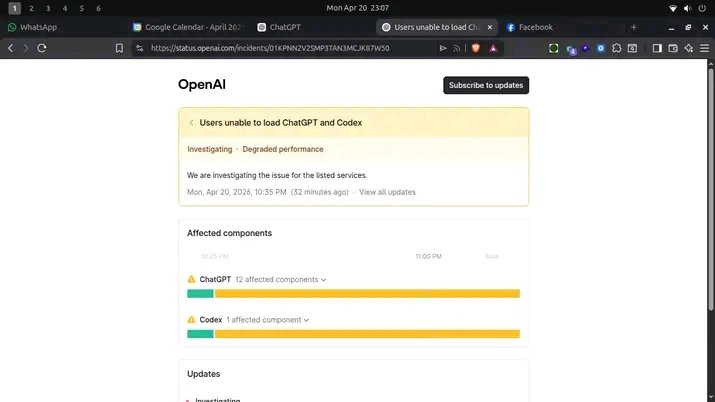Open the Wi-Fi indicator in top bar

click(x=673, y=8)
